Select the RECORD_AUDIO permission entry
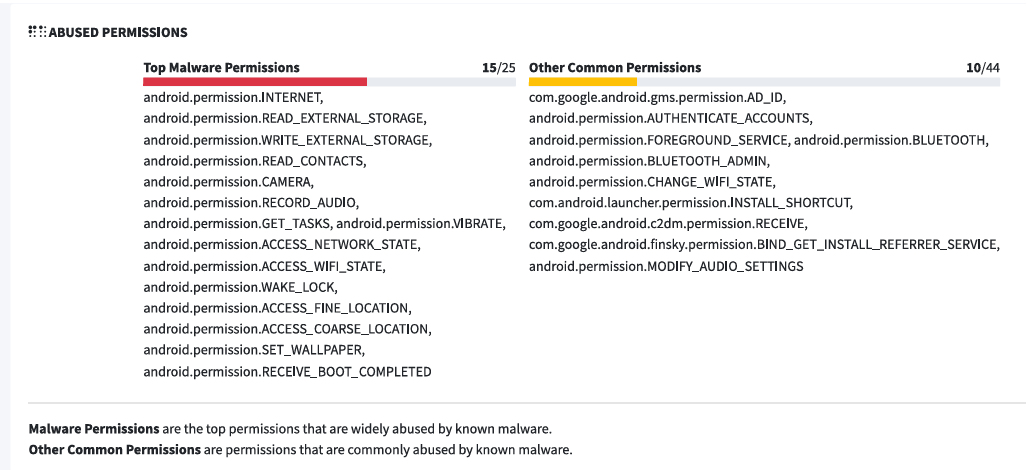Image resolution: width=1026 pixels, height=470 pixels. click(251, 203)
